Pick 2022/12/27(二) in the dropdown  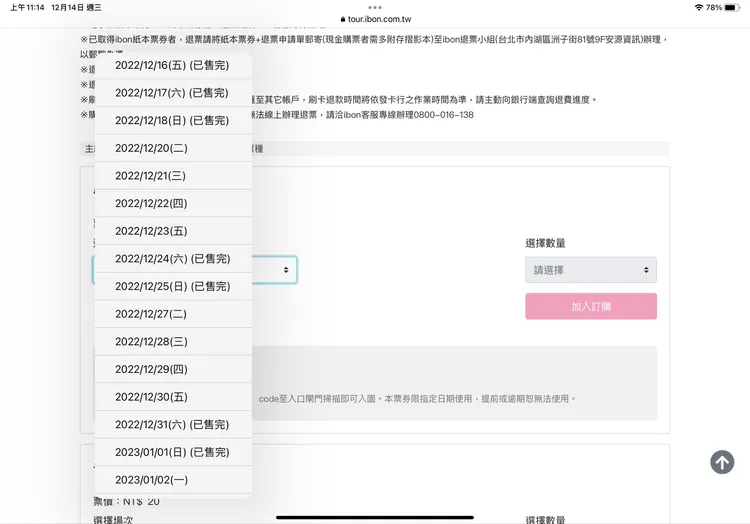[x=172, y=314]
